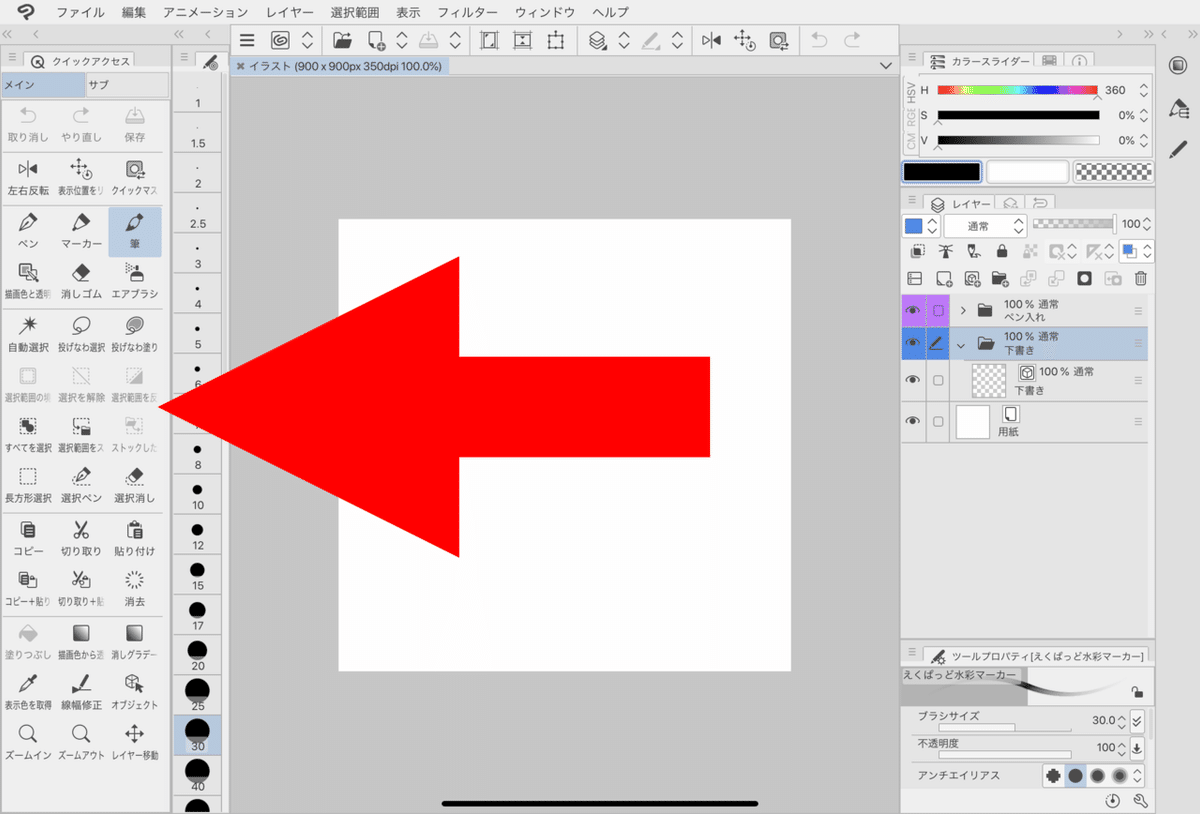Select the 線幅修正 line width tool
Viewport: 1200px width, 814px height.
(x=81, y=691)
